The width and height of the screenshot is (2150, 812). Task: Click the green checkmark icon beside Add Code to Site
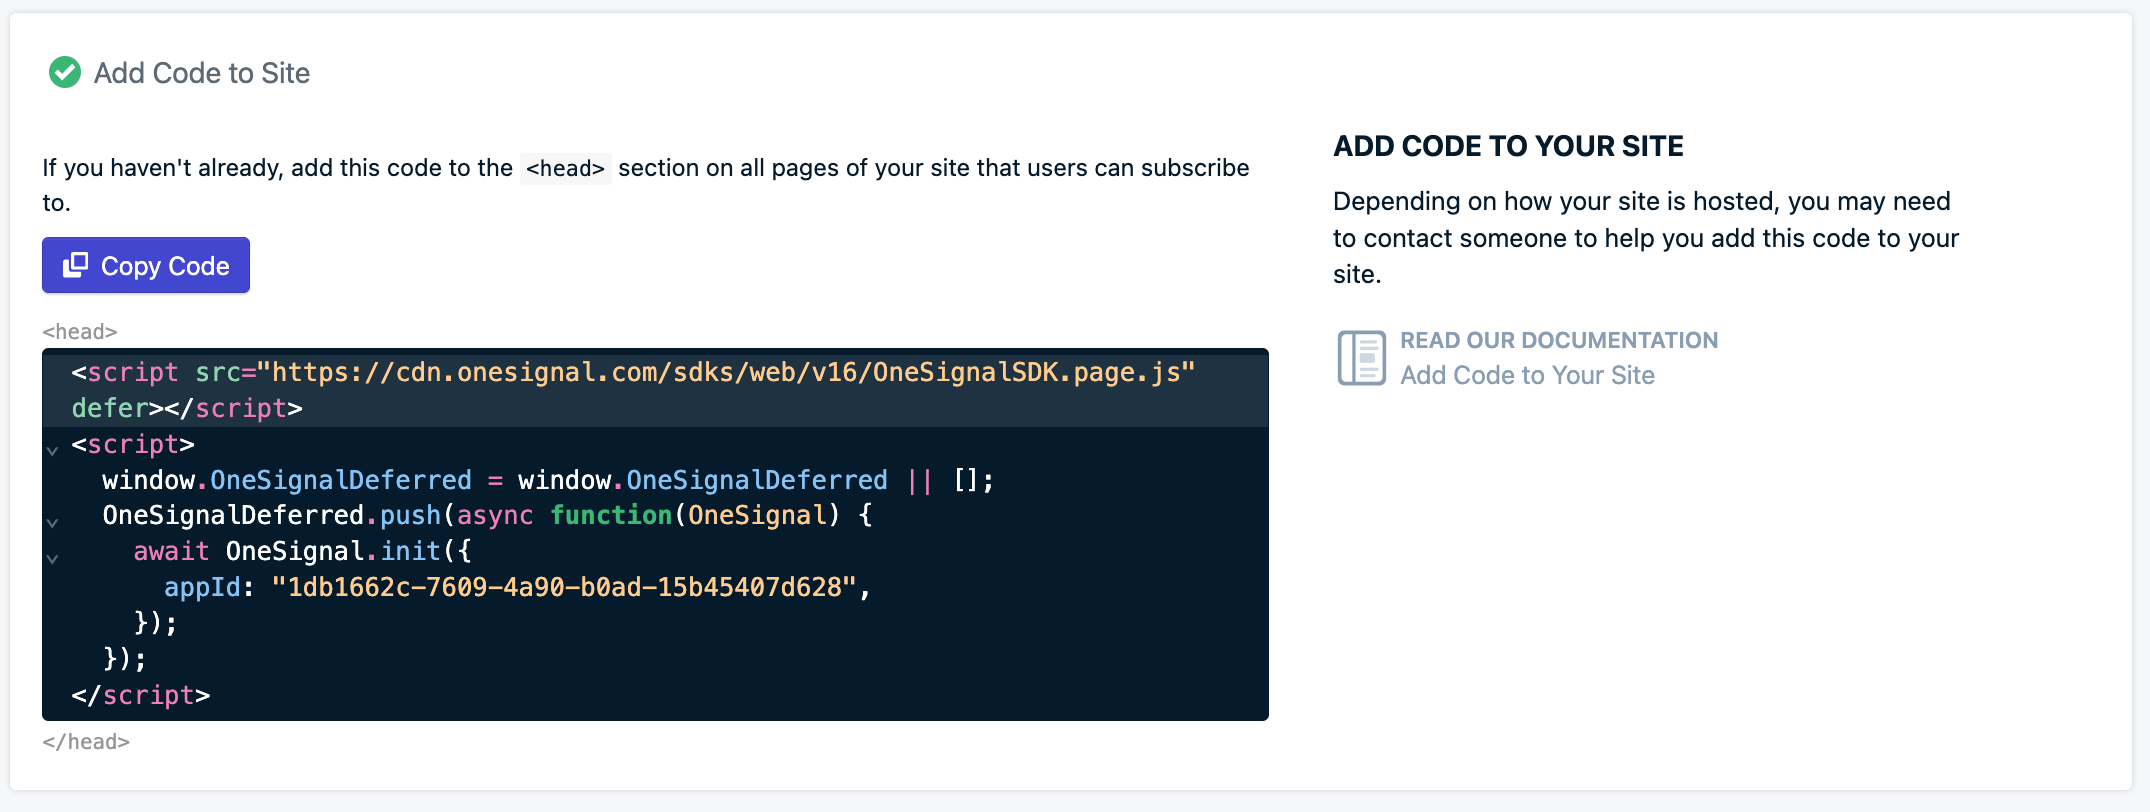coord(65,72)
